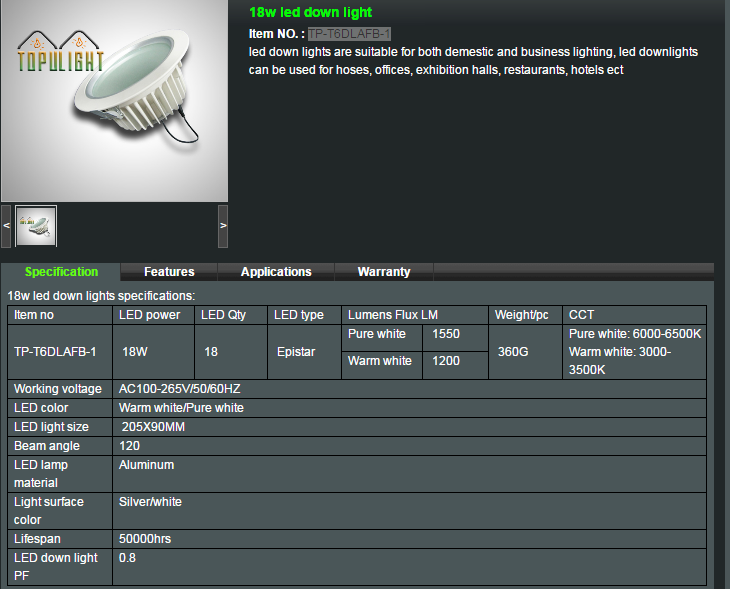Select the 205X90MM light size value
730x589 pixels.
153,427
